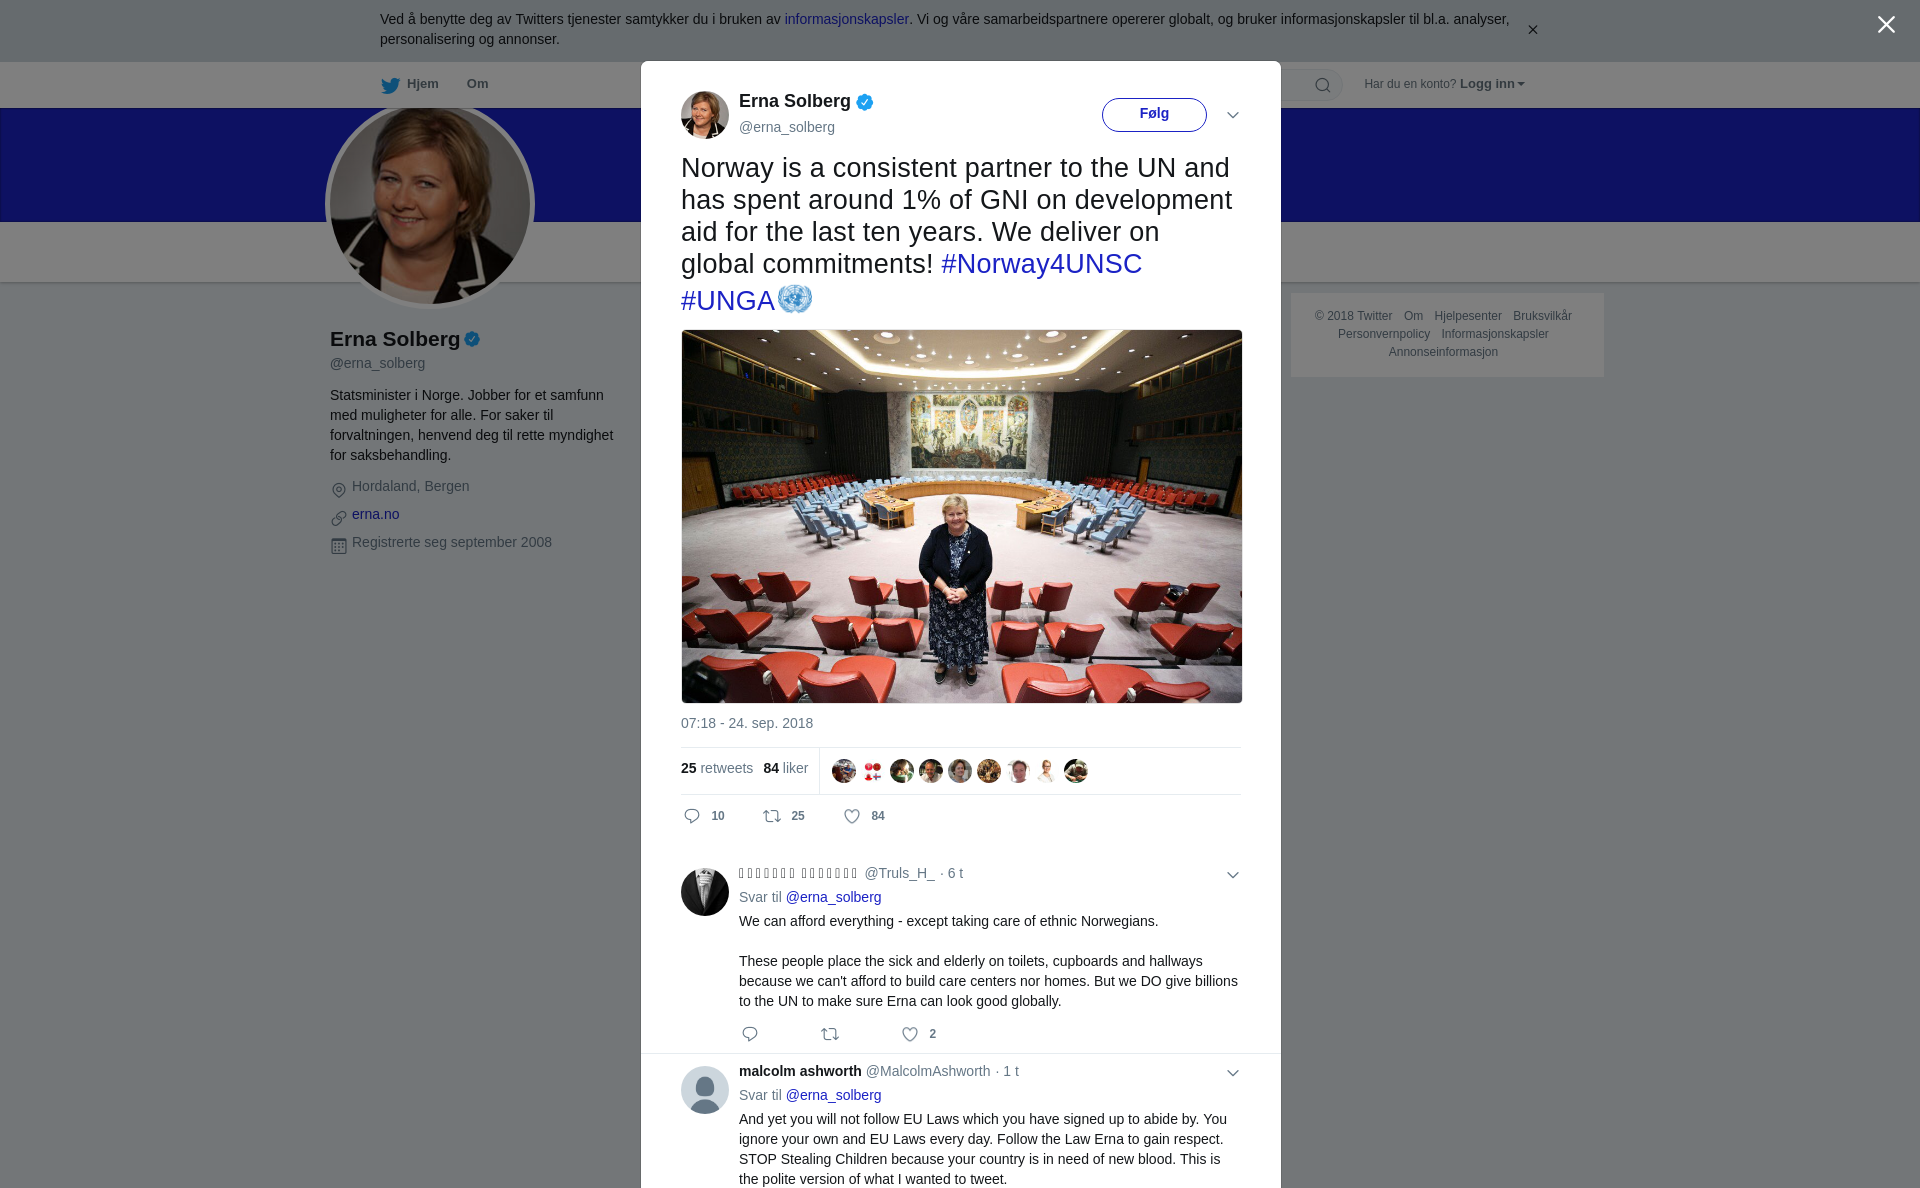
Task: Click the Twitter bird Hjem icon
Action: (390, 85)
